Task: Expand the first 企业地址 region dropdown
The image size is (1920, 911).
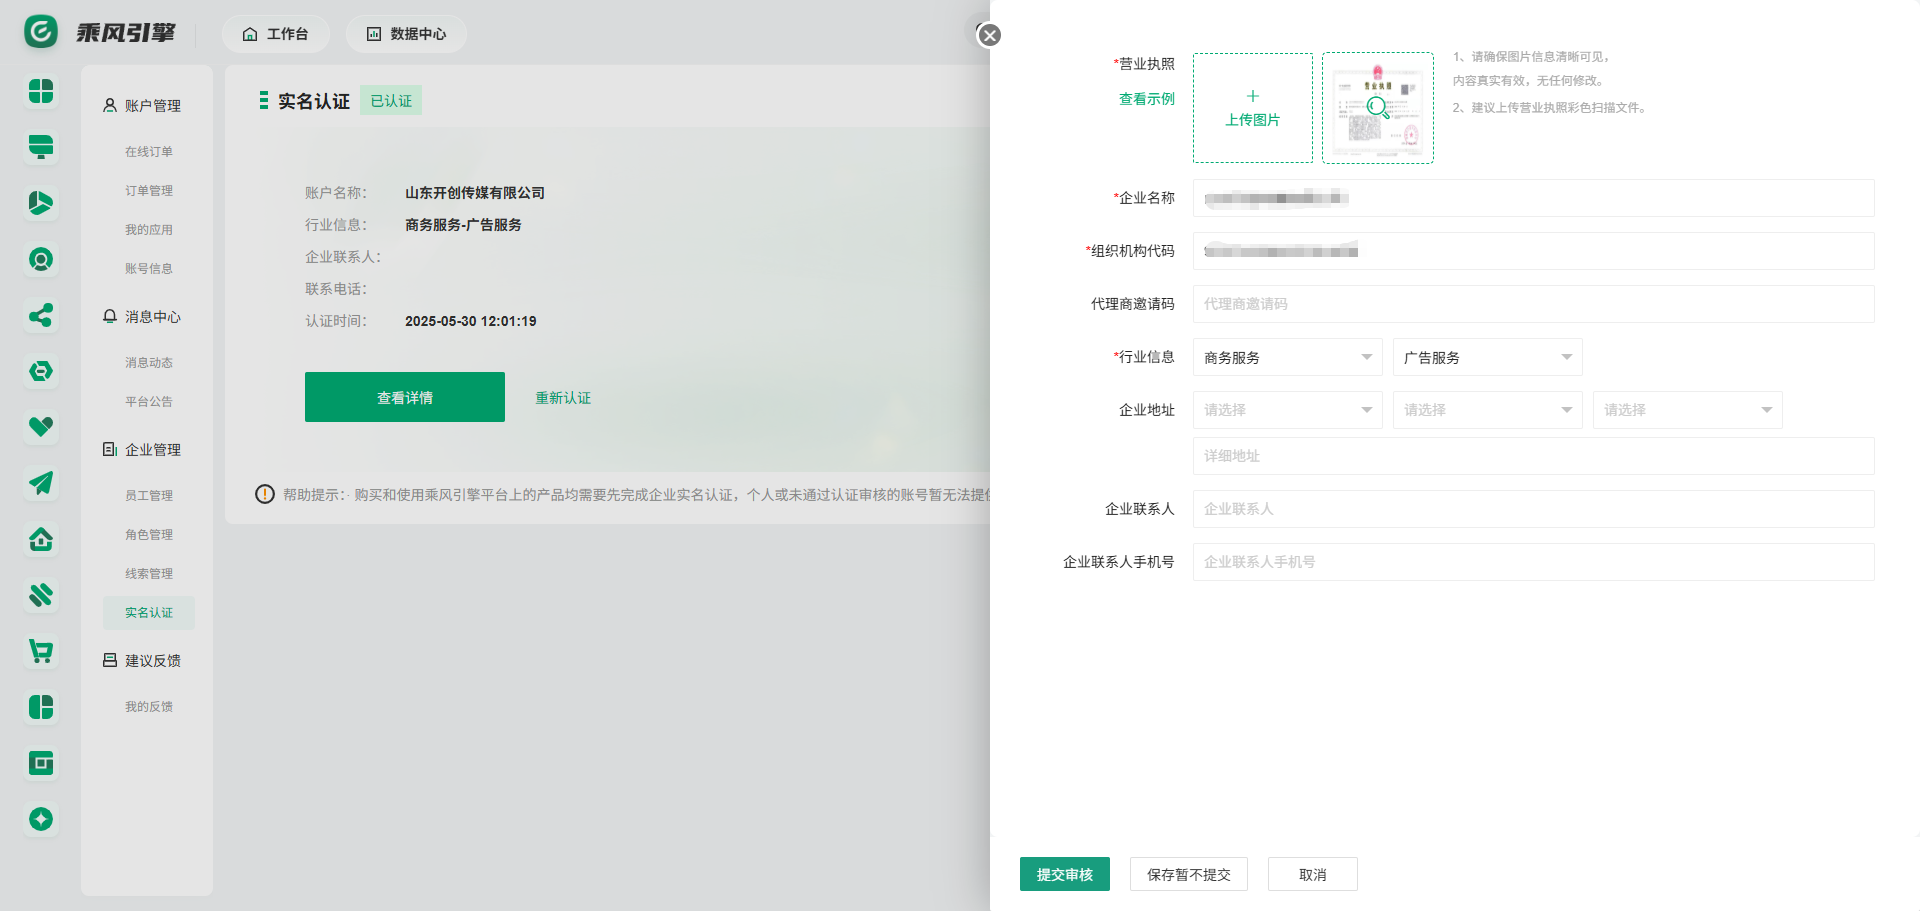Action: [1287, 410]
